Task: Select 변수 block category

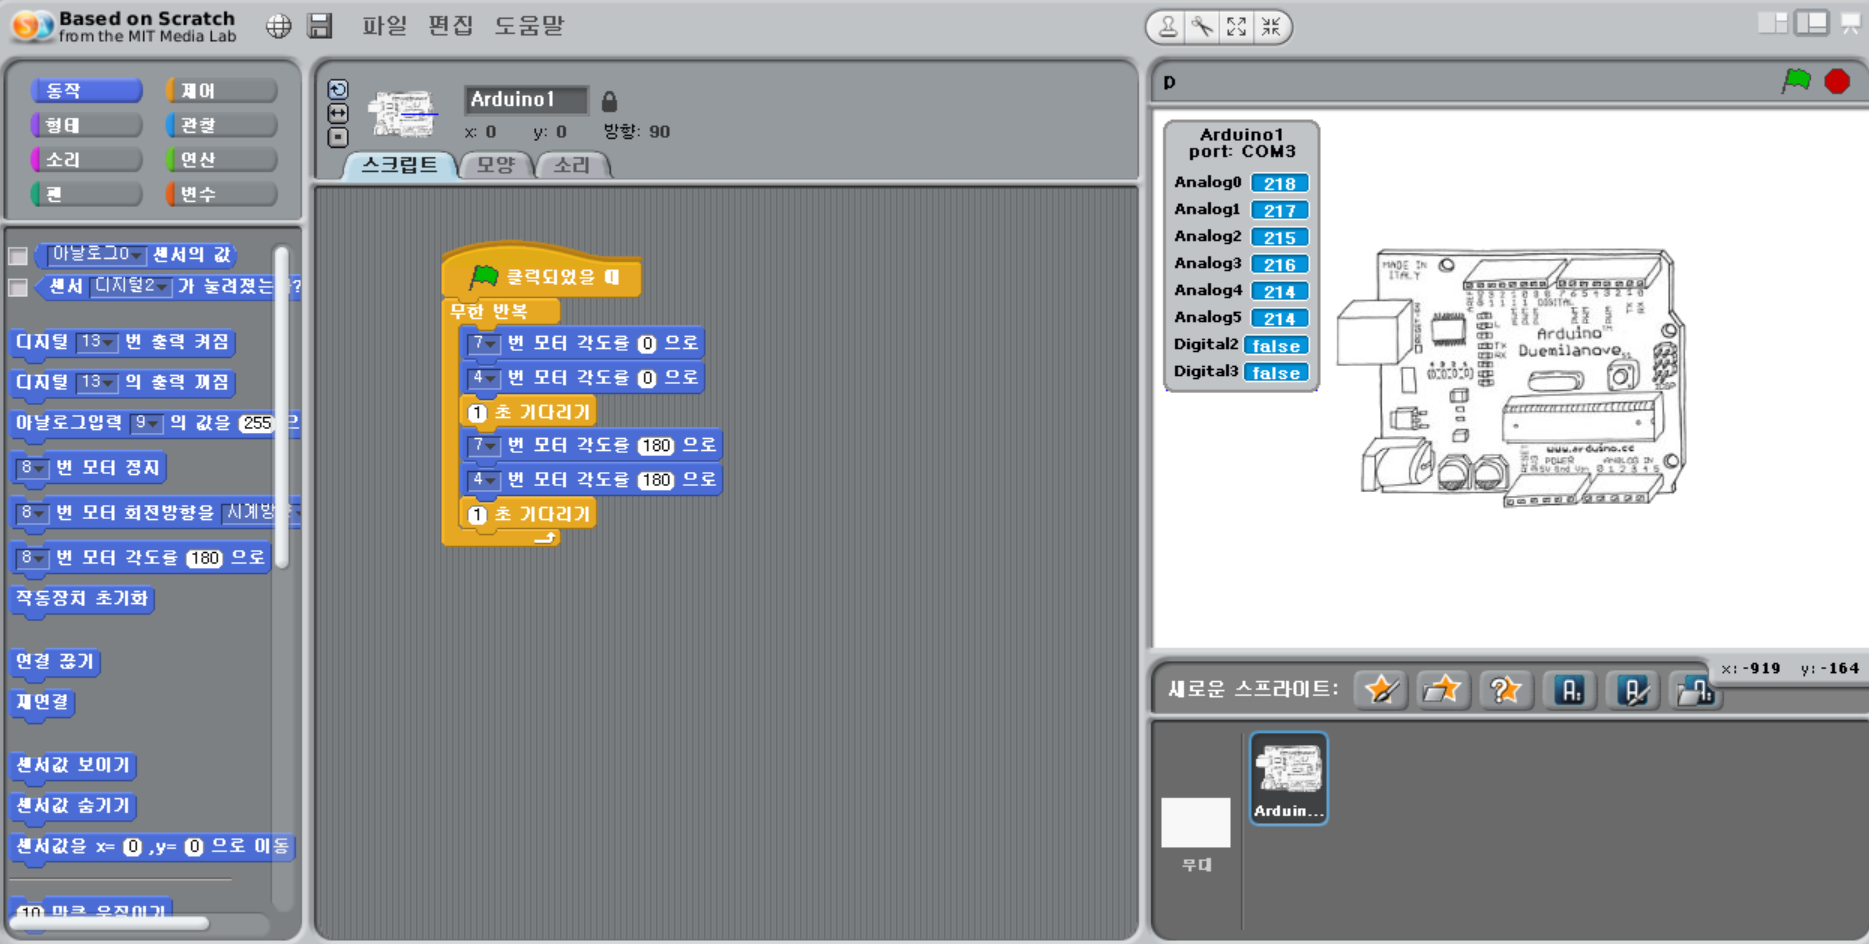Action: (221, 194)
